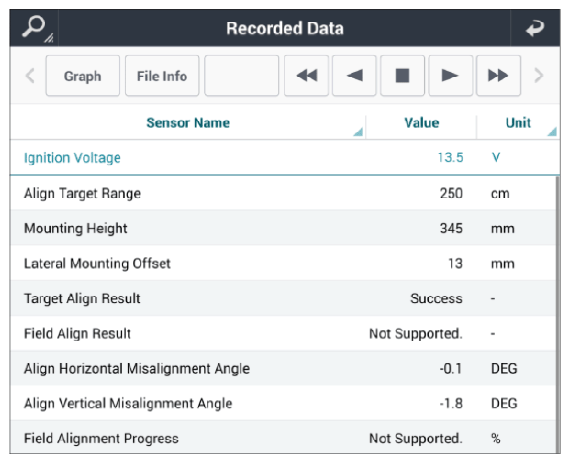Play the recorded data forward
Screen dimensions: 570x463
click(450, 76)
